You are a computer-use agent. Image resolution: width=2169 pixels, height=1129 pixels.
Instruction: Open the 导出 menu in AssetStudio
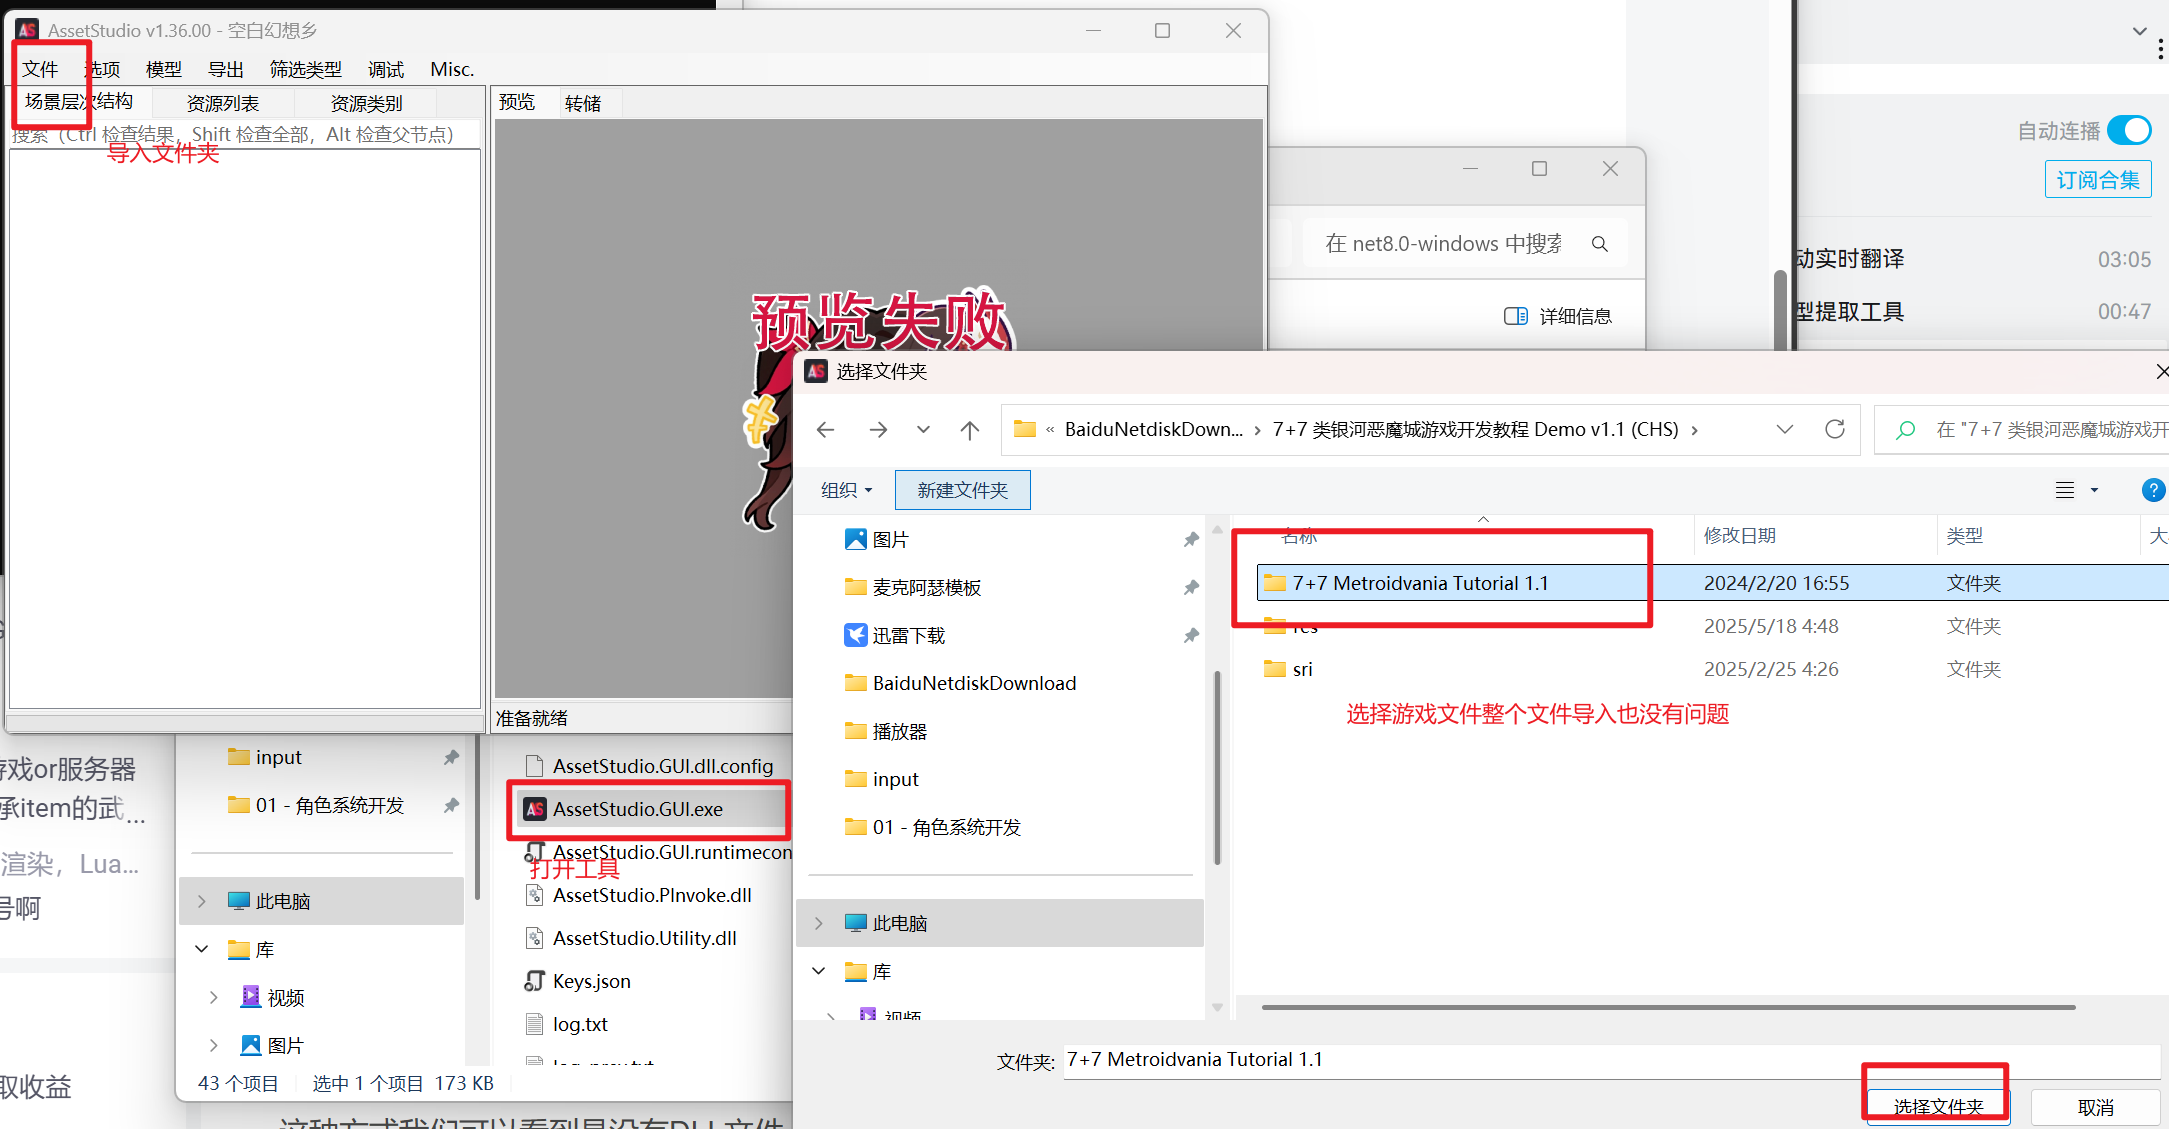click(x=226, y=69)
